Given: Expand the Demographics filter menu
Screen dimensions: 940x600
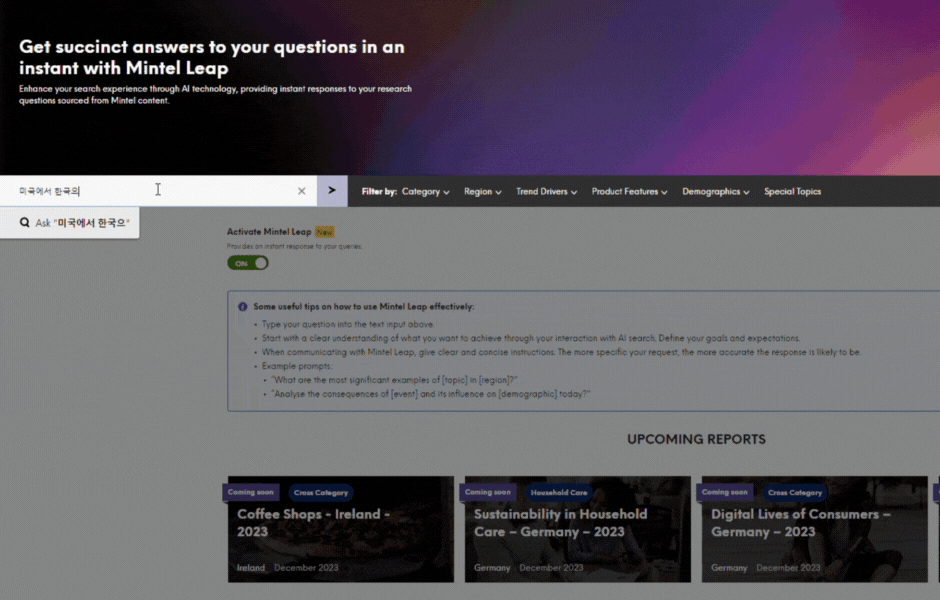Looking at the screenshot, I should pos(716,192).
